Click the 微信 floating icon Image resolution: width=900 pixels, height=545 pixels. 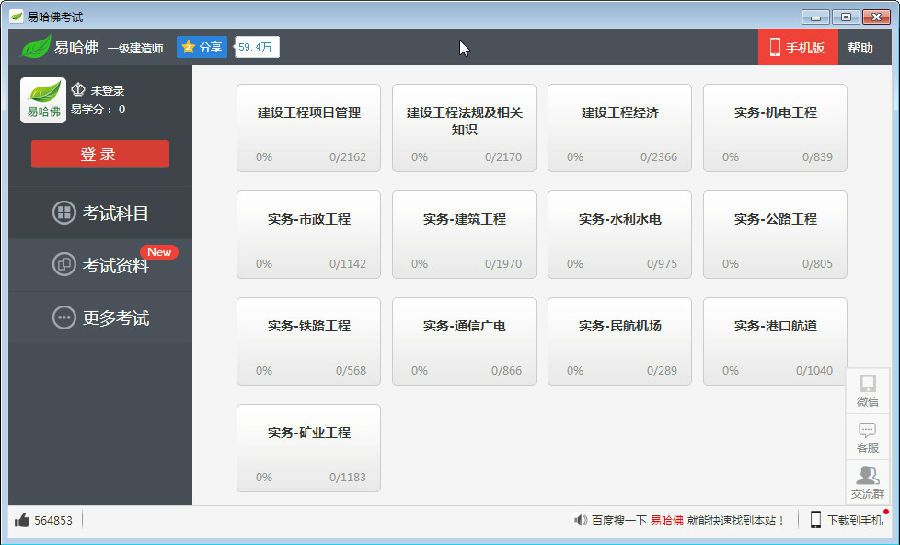pos(867,390)
